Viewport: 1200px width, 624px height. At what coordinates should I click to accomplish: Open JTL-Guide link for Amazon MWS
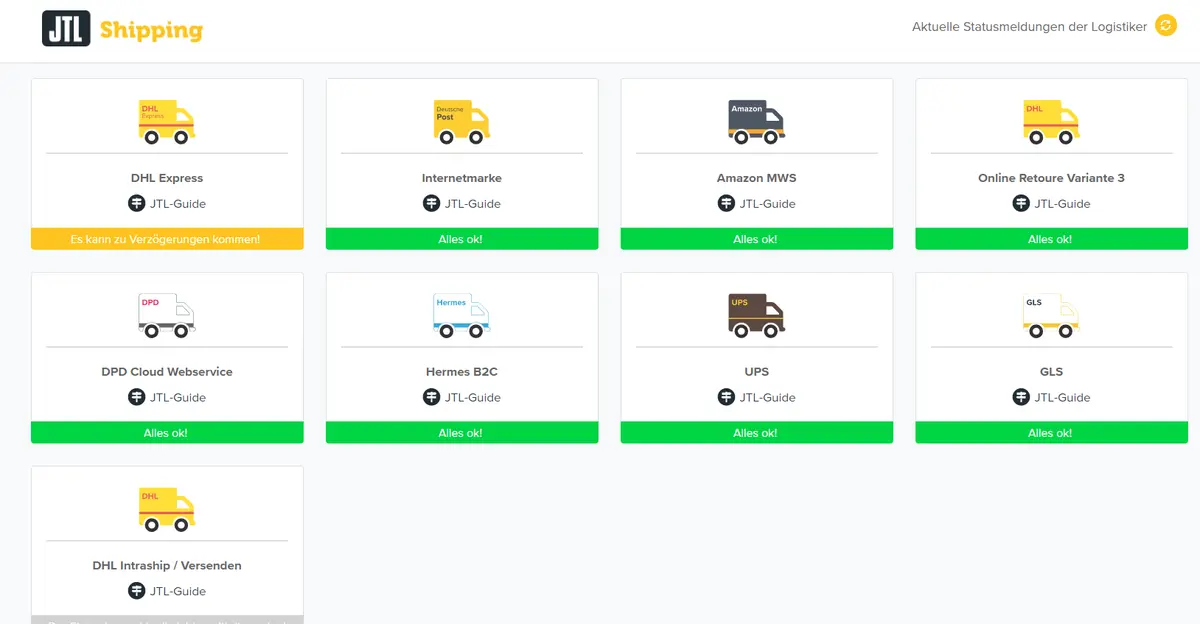768,204
